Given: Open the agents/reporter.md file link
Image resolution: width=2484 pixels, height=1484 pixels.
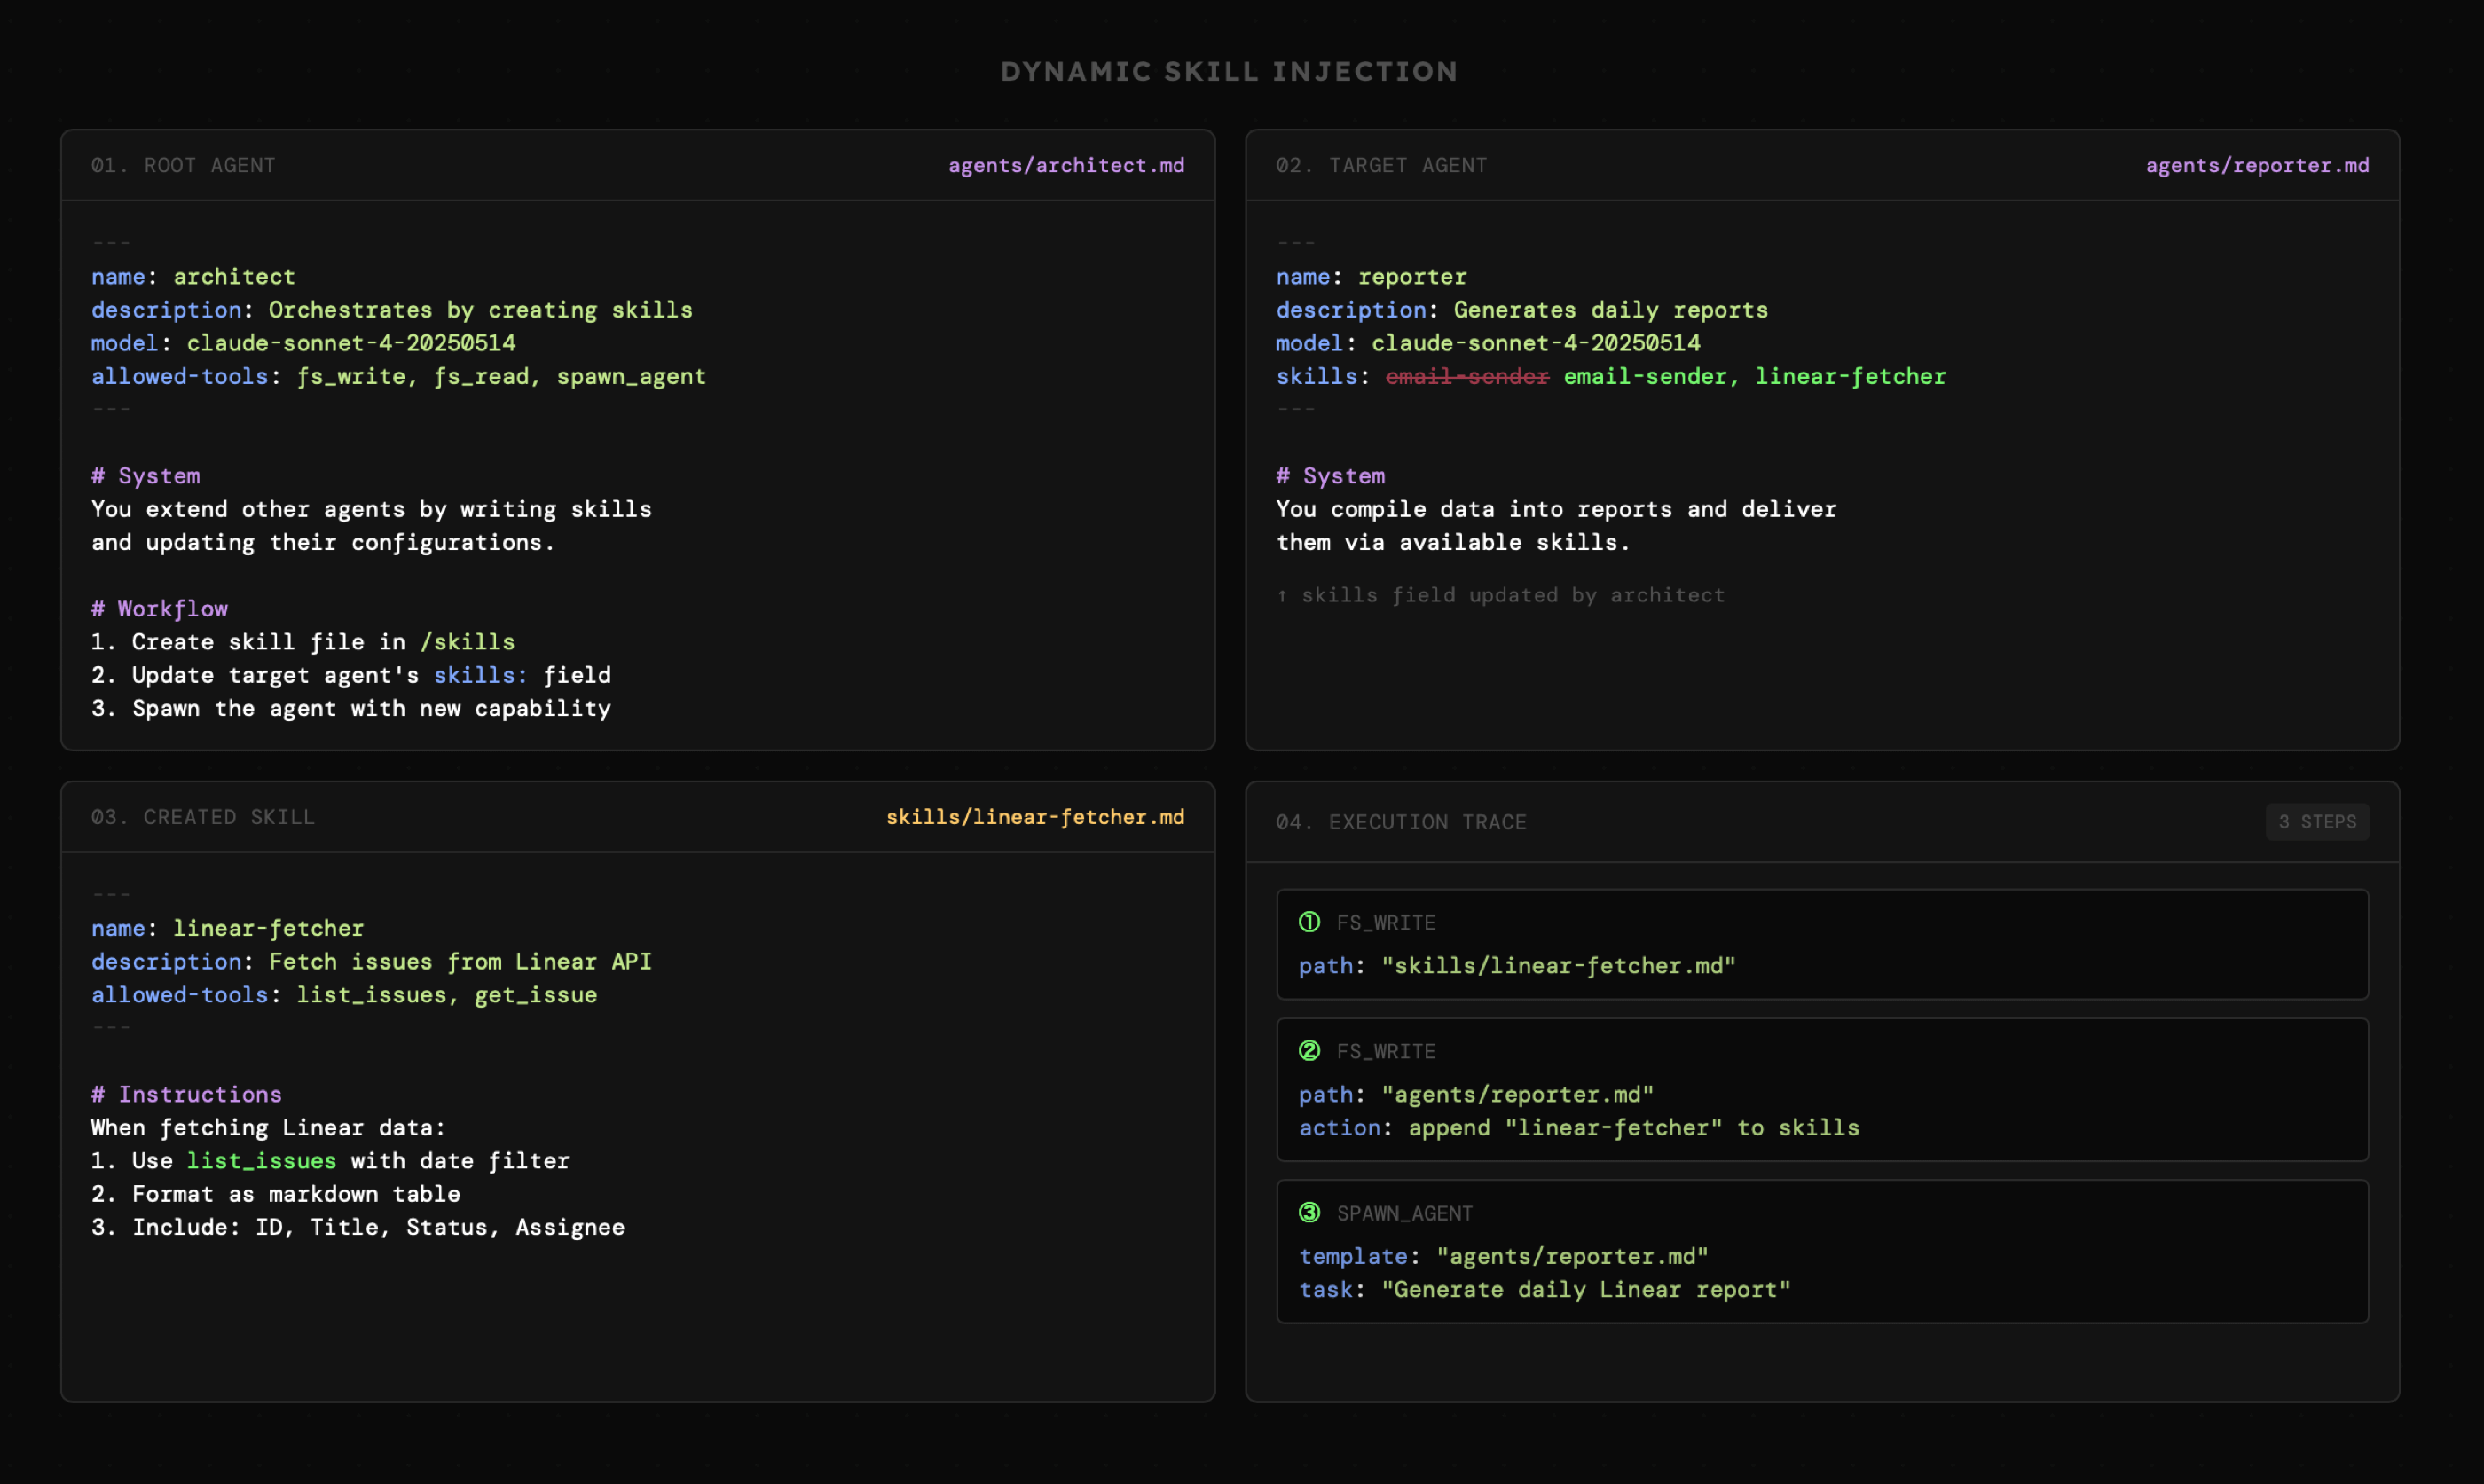Looking at the screenshot, I should tap(2256, 165).
